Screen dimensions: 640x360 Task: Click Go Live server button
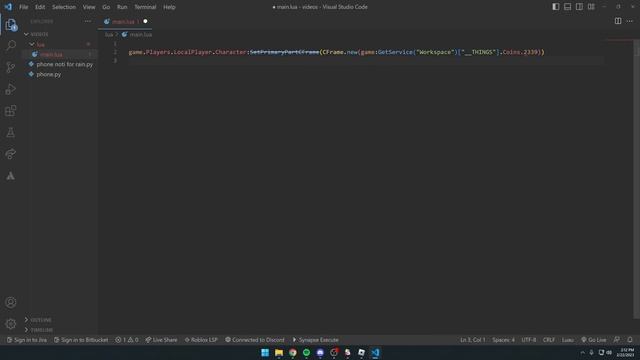(594, 340)
